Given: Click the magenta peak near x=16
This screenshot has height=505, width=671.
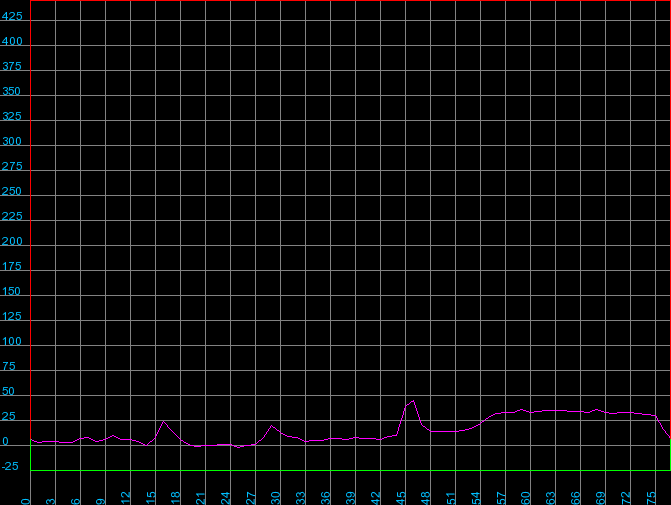Looking at the screenshot, I should click(x=164, y=421).
